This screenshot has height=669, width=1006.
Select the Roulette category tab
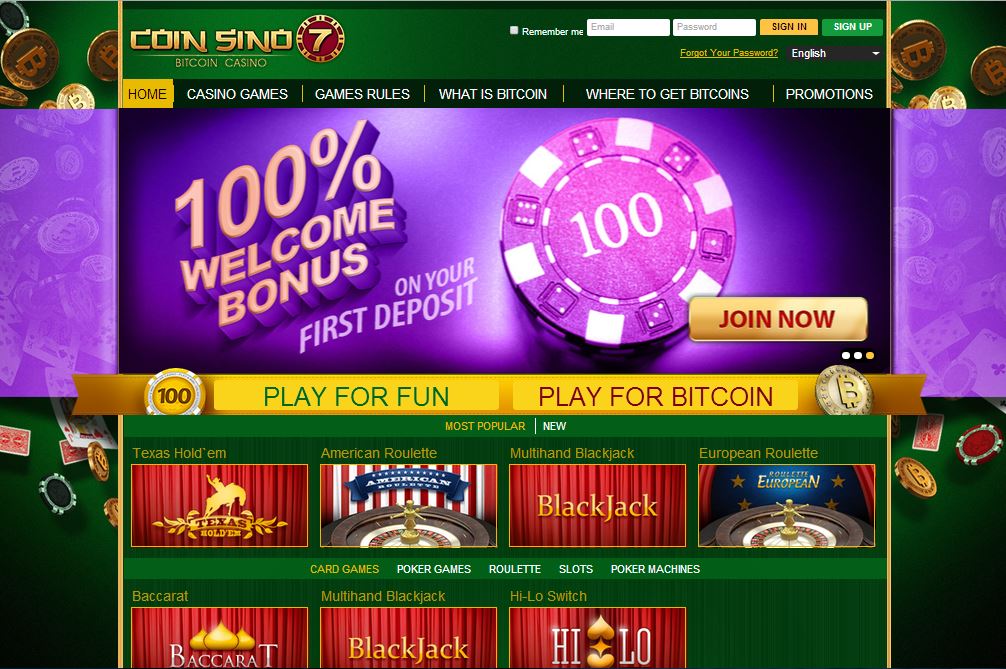[x=515, y=569]
